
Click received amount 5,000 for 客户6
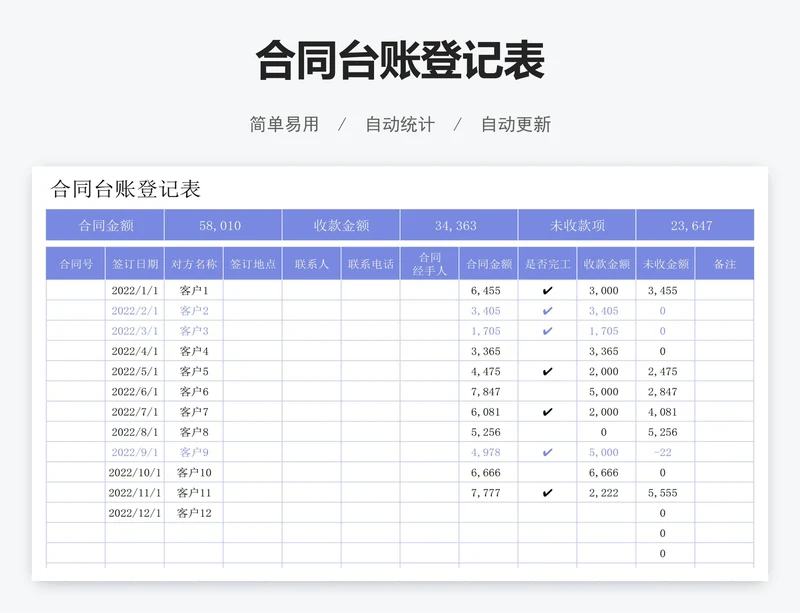coord(604,392)
